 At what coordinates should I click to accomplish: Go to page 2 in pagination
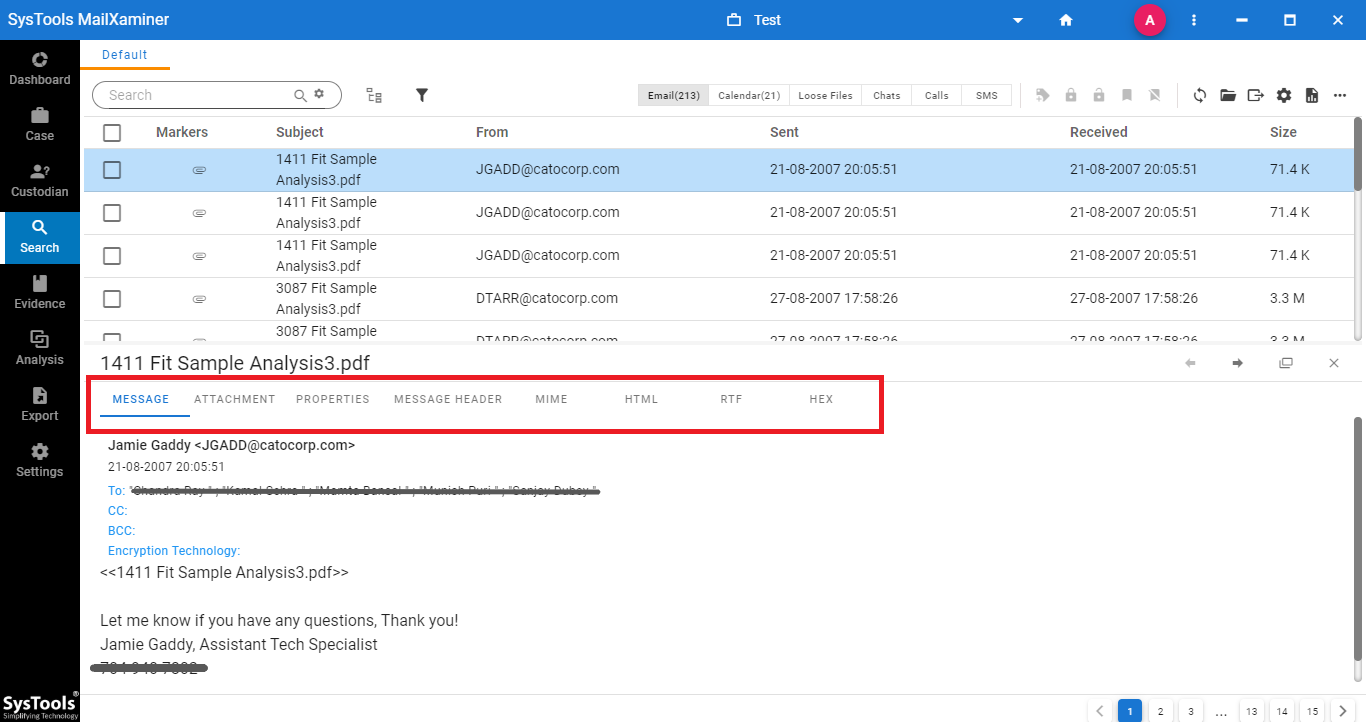(x=1160, y=711)
